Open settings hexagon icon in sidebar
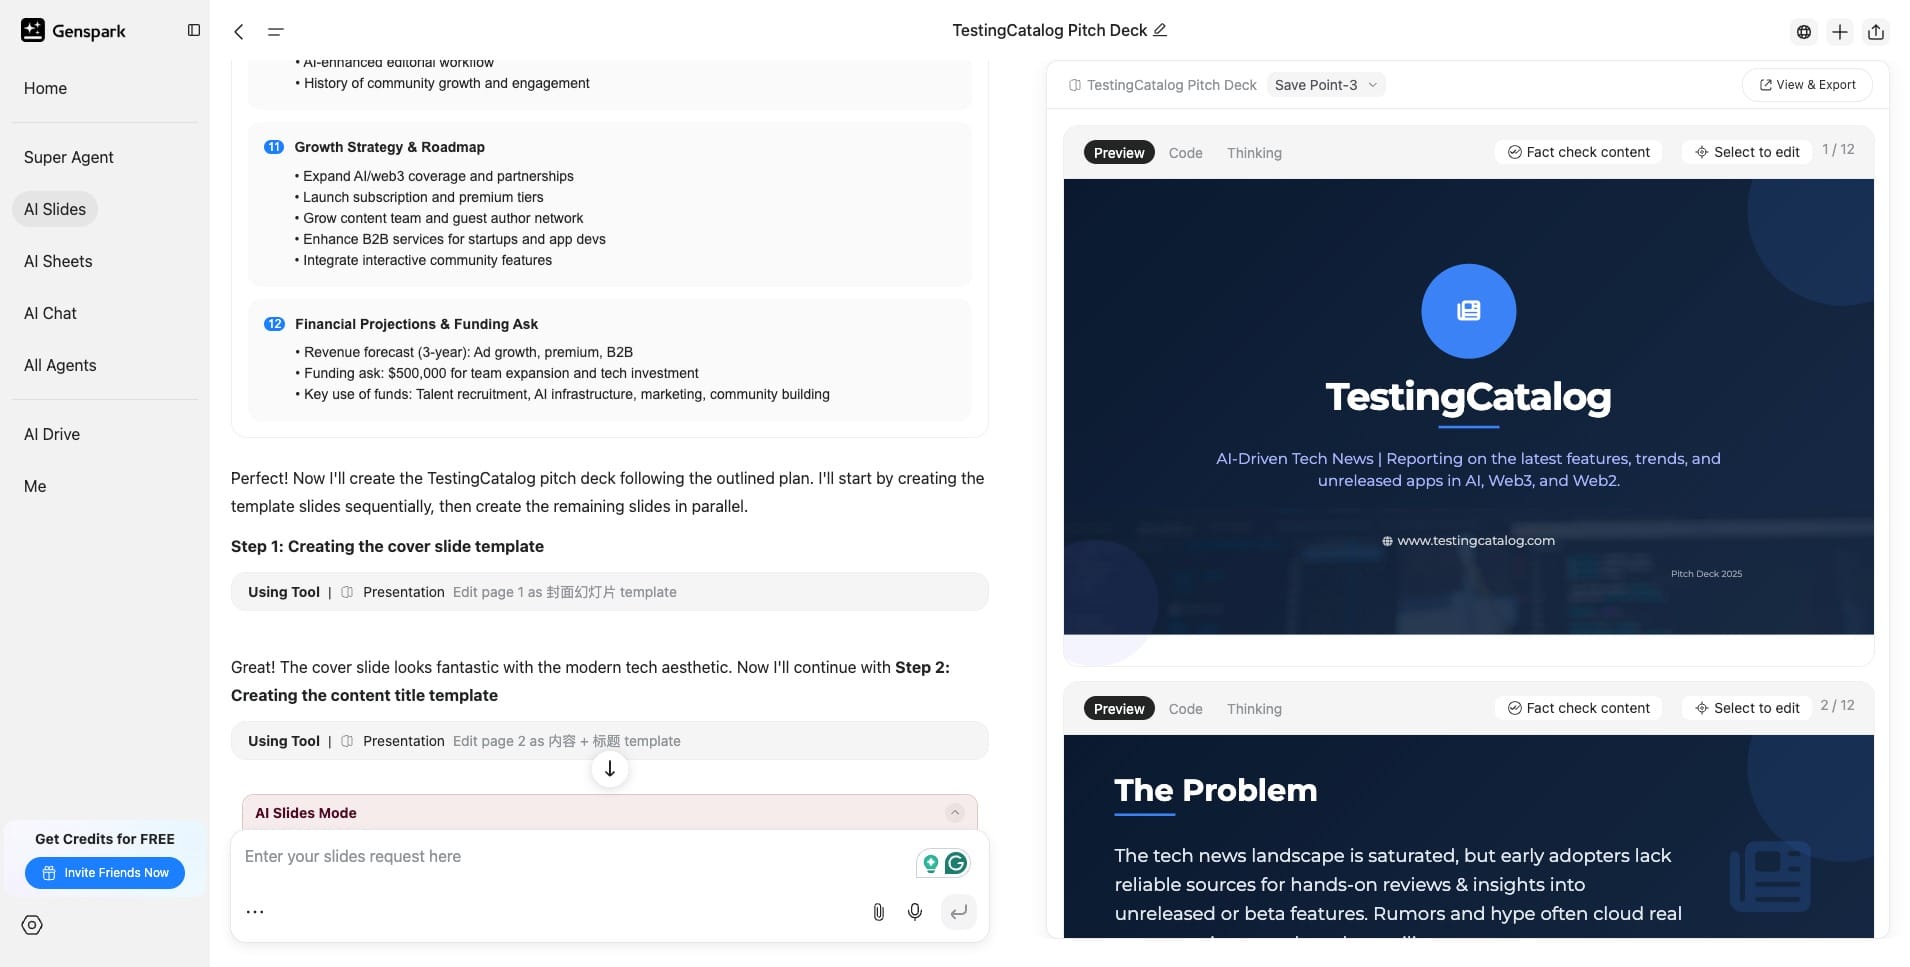This screenshot has width=1910, height=967. tap(32, 925)
